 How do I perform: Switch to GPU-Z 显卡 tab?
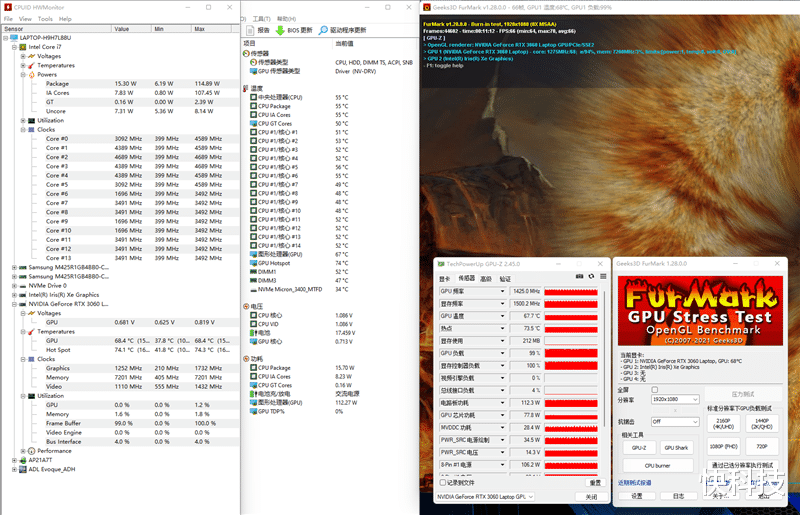pos(444,279)
